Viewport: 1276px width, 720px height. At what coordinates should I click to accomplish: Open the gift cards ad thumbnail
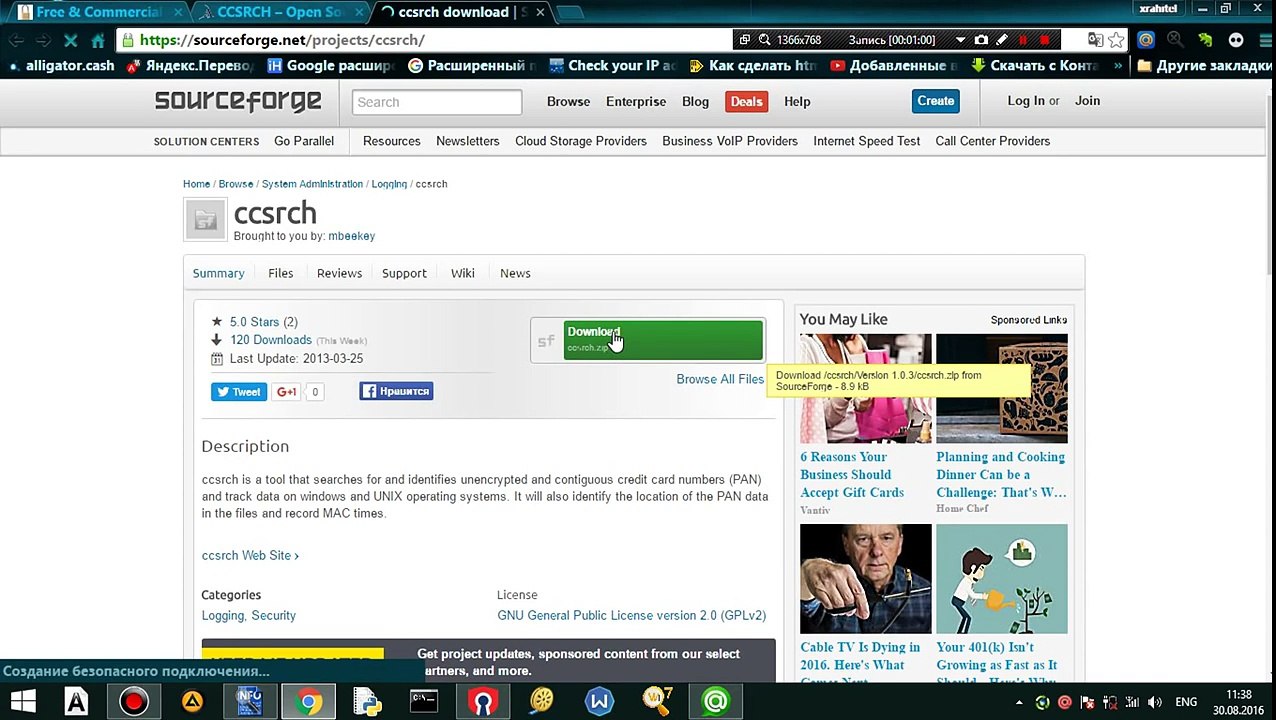[865, 388]
